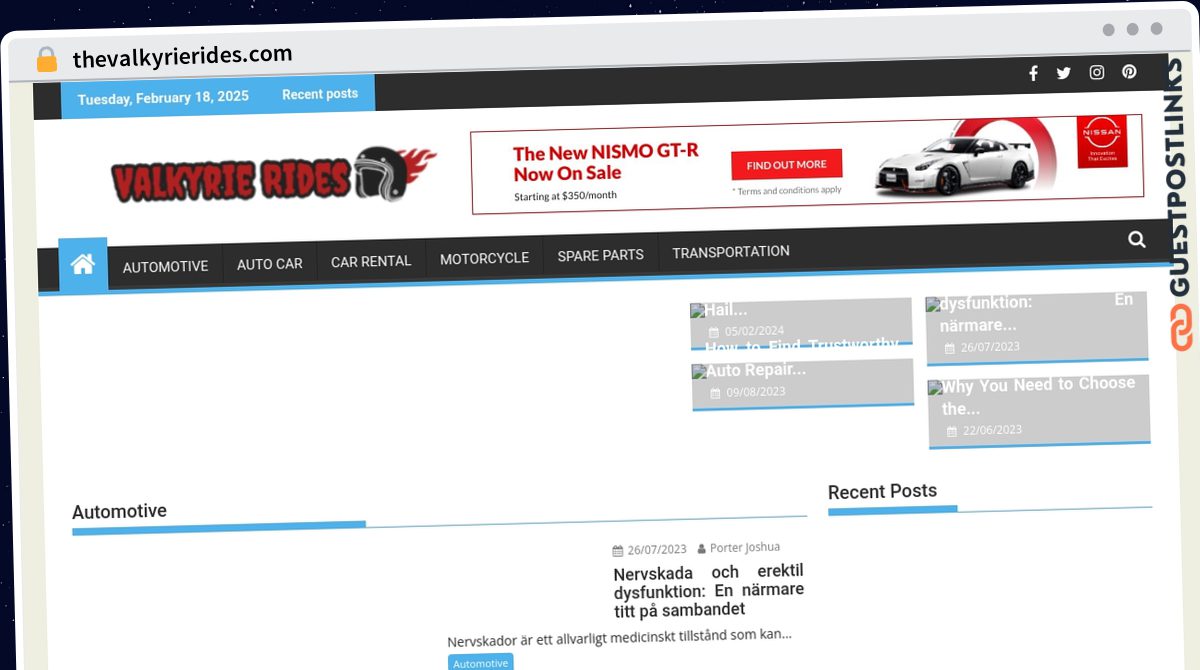The width and height of the screenshot is (1200, 670).
Task: Open the Motorcycle menu item
Action: click(484, 258)
